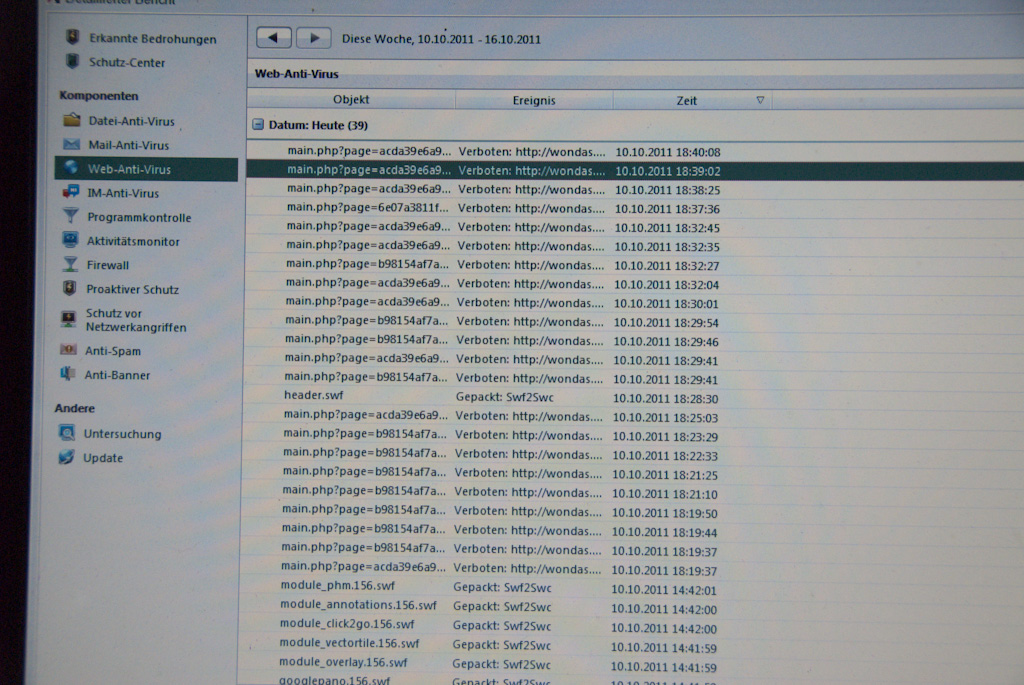Go to next week with right arrow
The image size is (1024, 685).
(313, 38)
